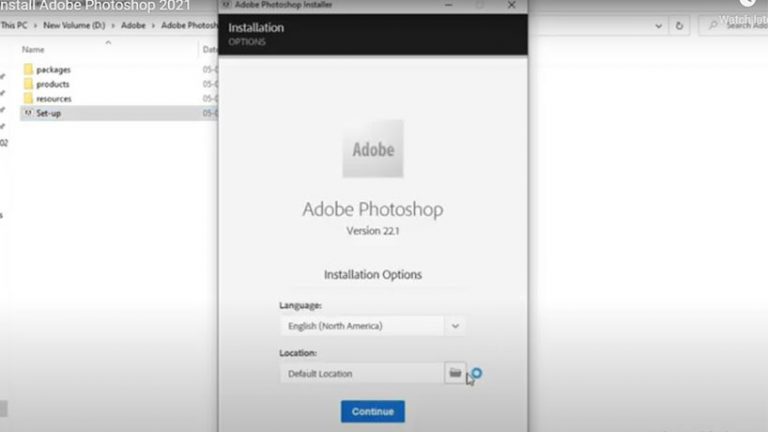Select the products folder in File Explorer
Screen dimensions: 768x432
point(53,84)
